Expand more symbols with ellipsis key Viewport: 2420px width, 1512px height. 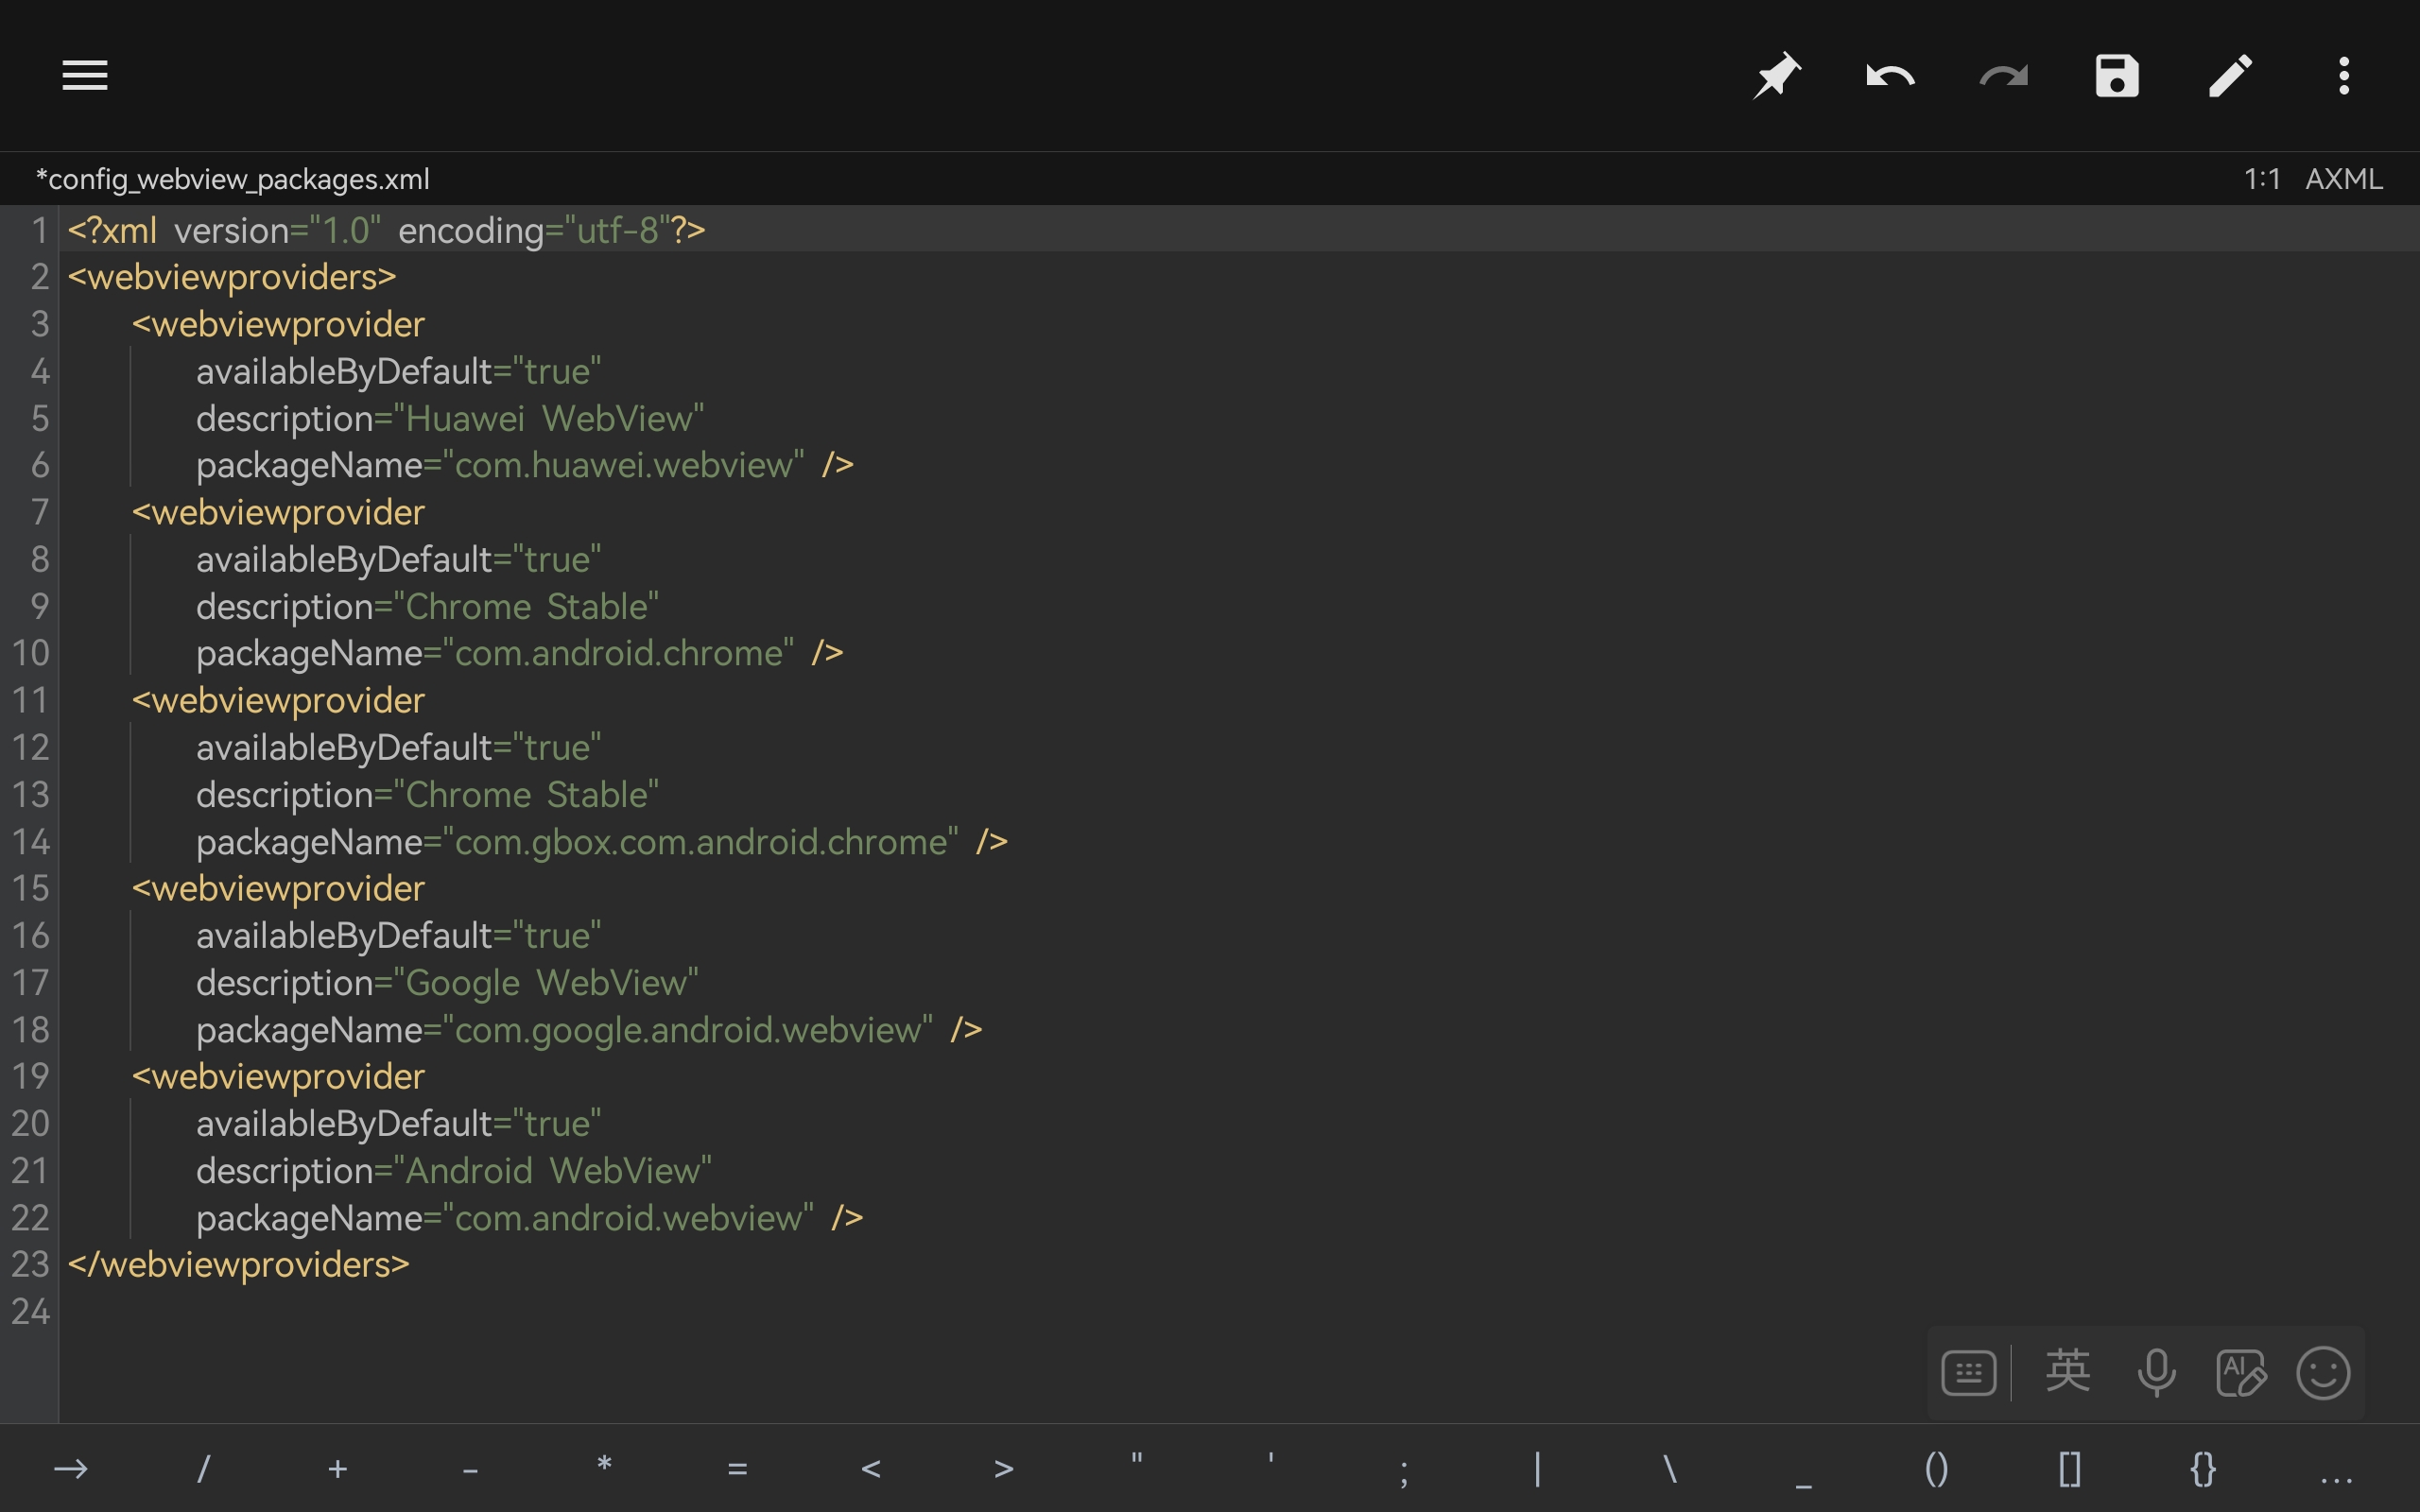click(2336, 1468)
